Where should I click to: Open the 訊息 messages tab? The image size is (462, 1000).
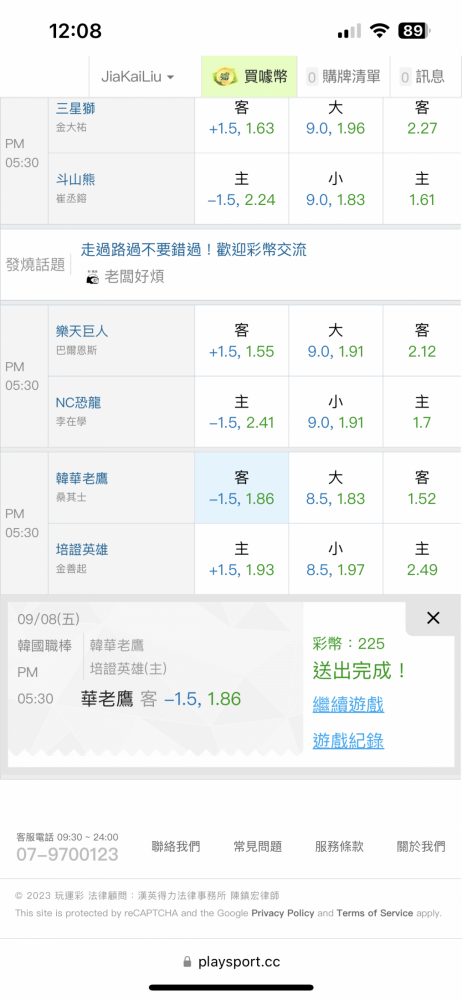click(422, 77)
